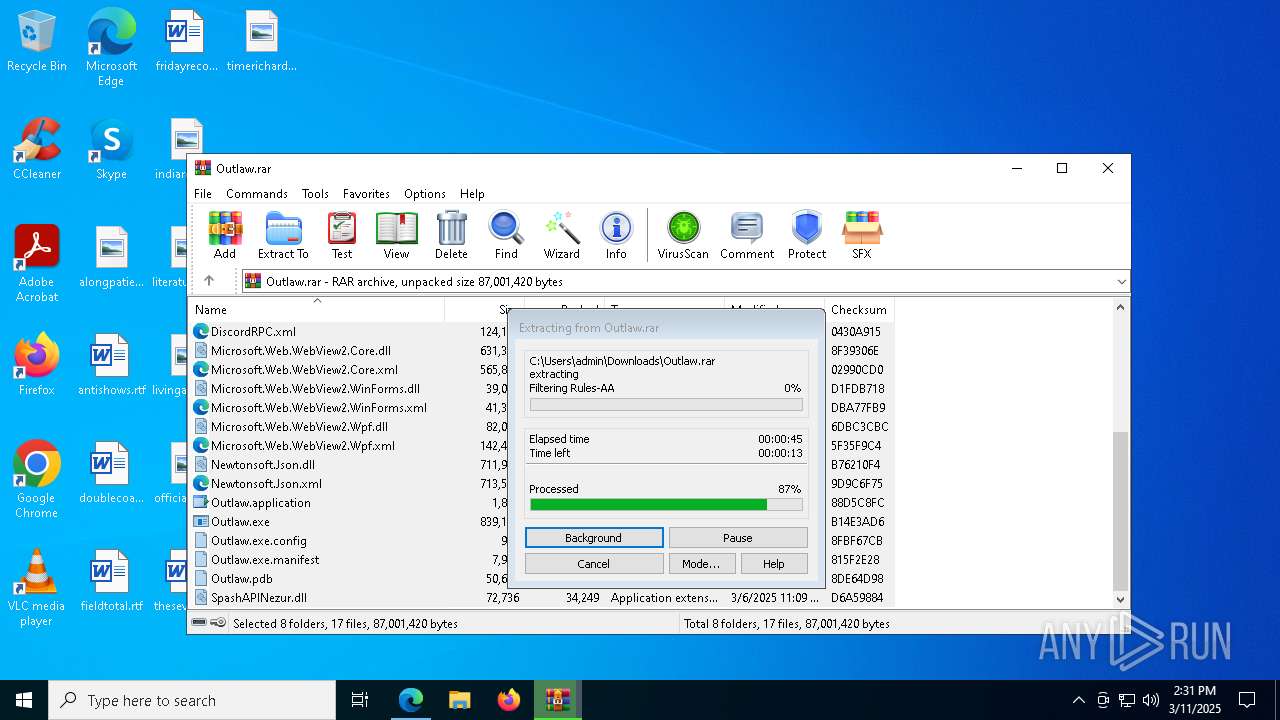Open Recycle Bin on desktop
The image size is (1280, 720).
[x=37, y=42]
